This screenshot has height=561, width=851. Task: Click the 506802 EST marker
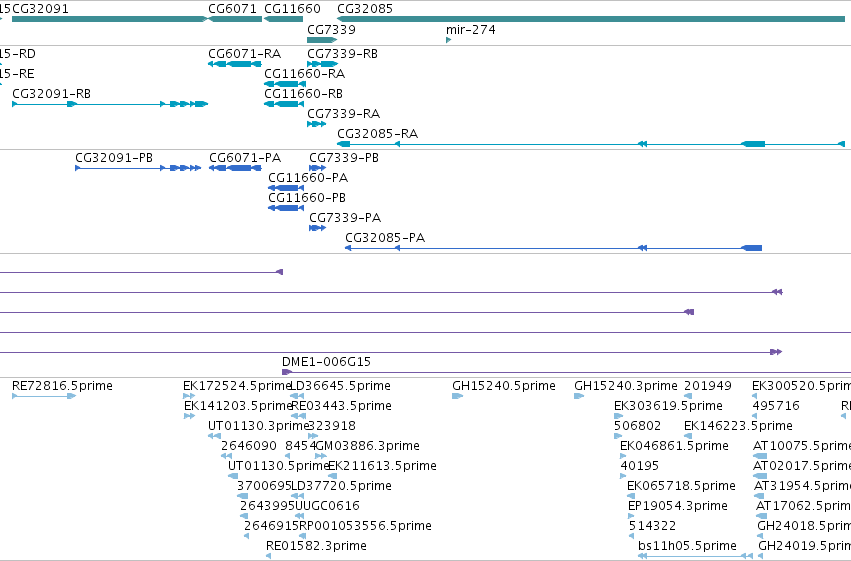coord(618,436)
